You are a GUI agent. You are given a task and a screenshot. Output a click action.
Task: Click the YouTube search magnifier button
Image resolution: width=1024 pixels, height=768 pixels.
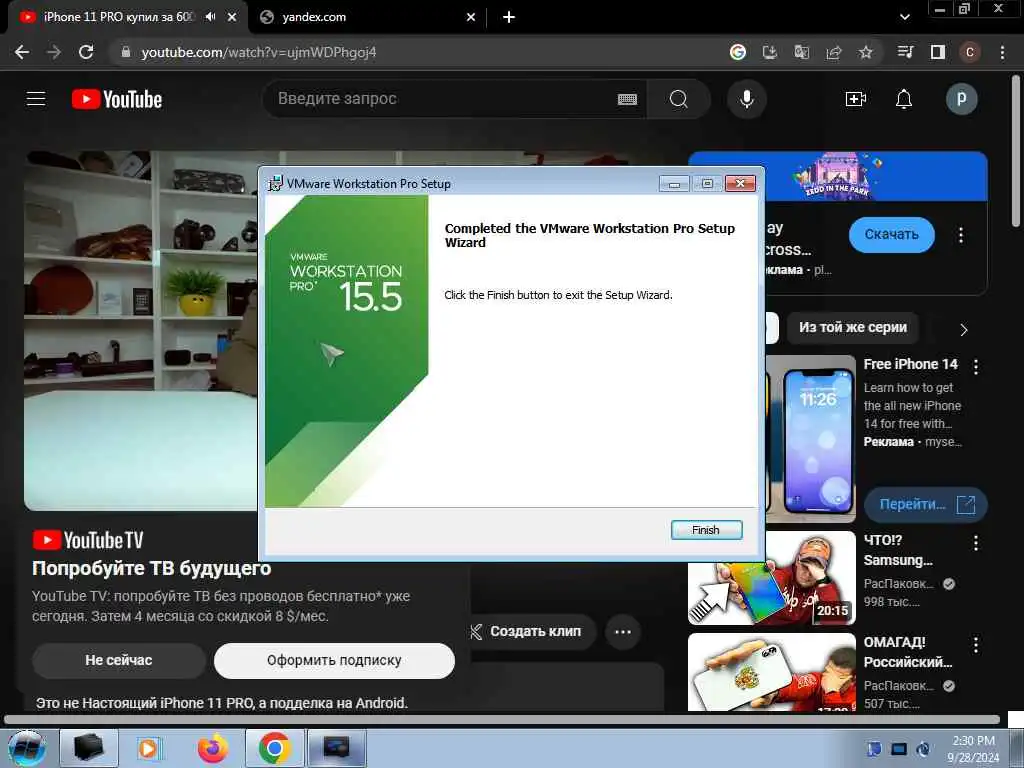(x=679, y=99)
